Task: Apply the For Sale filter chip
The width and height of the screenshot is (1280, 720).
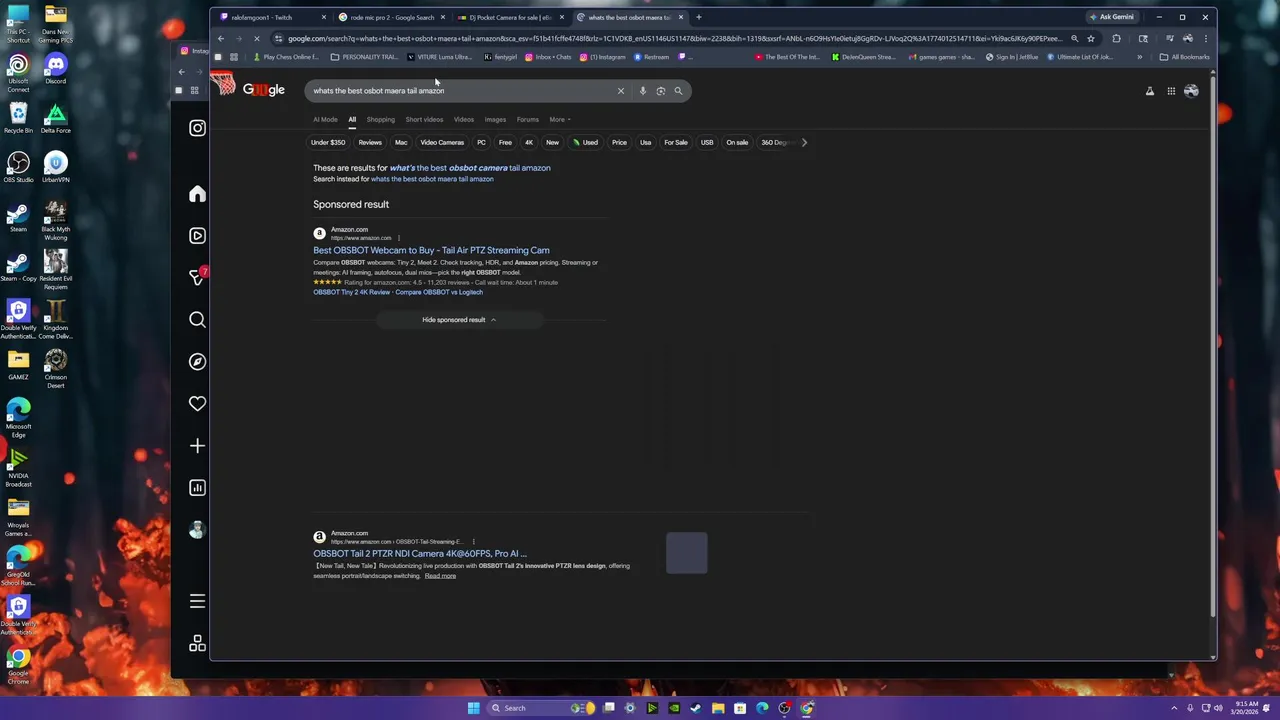Action: (x=676, y=143)
